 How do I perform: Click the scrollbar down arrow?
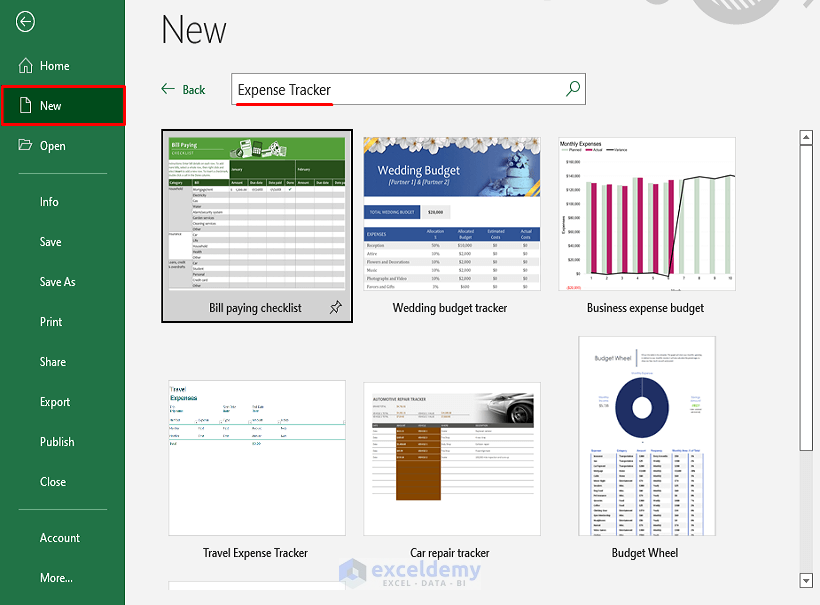click(806, 580)
